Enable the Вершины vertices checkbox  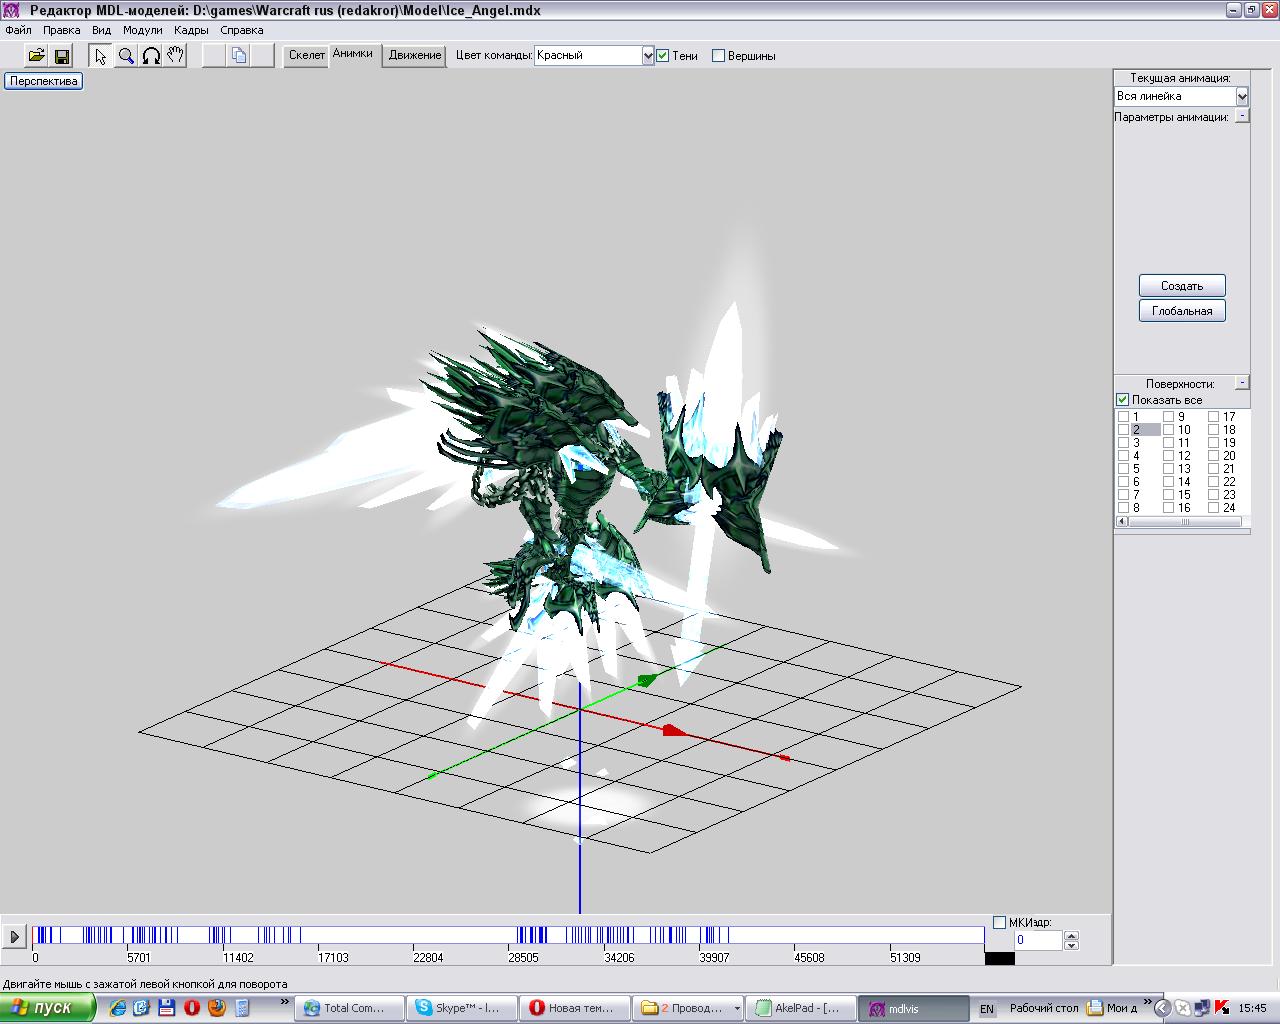tap(718, 56)
